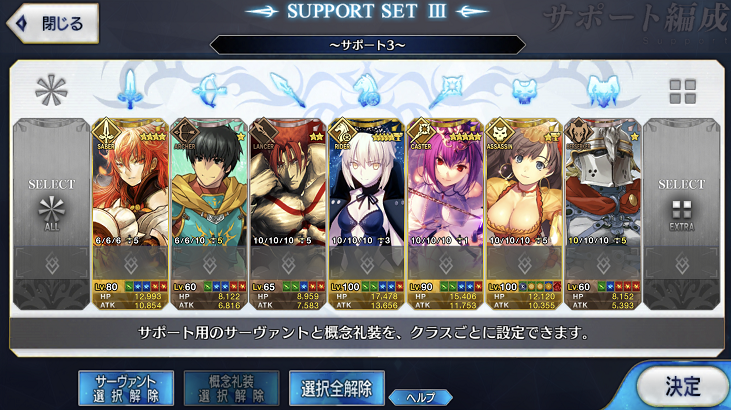Select the Rider class horse icon
The height and width of the screenshot is (410, 731).
(x=366, y=90)
